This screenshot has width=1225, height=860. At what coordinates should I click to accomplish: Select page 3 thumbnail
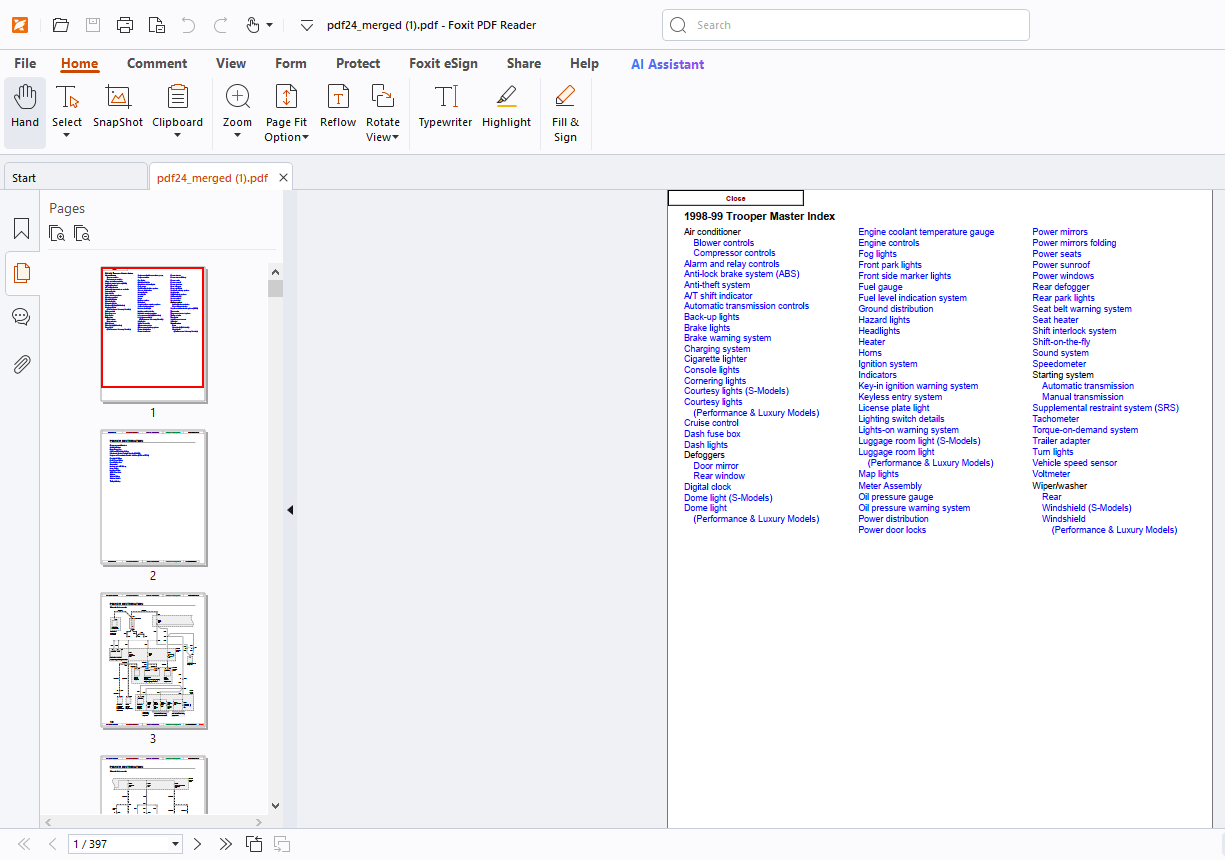pos(153,660)
